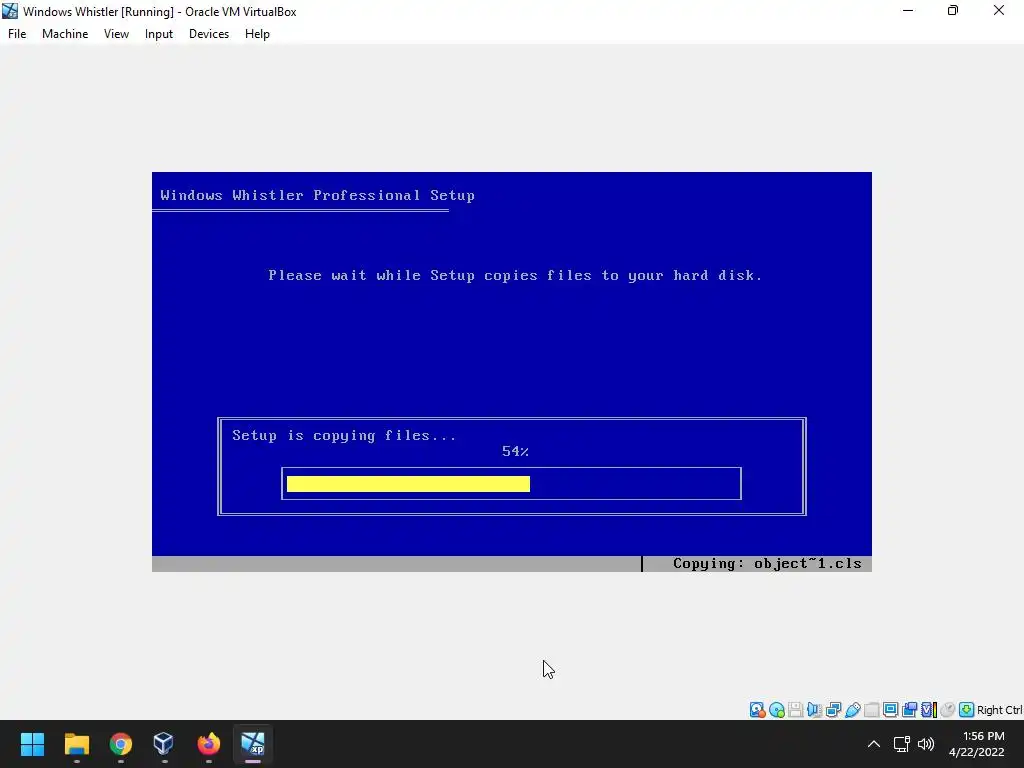This screenshot has width=1024, height=768.
Task: Click the display indicator icon
Action: (890, 709)
